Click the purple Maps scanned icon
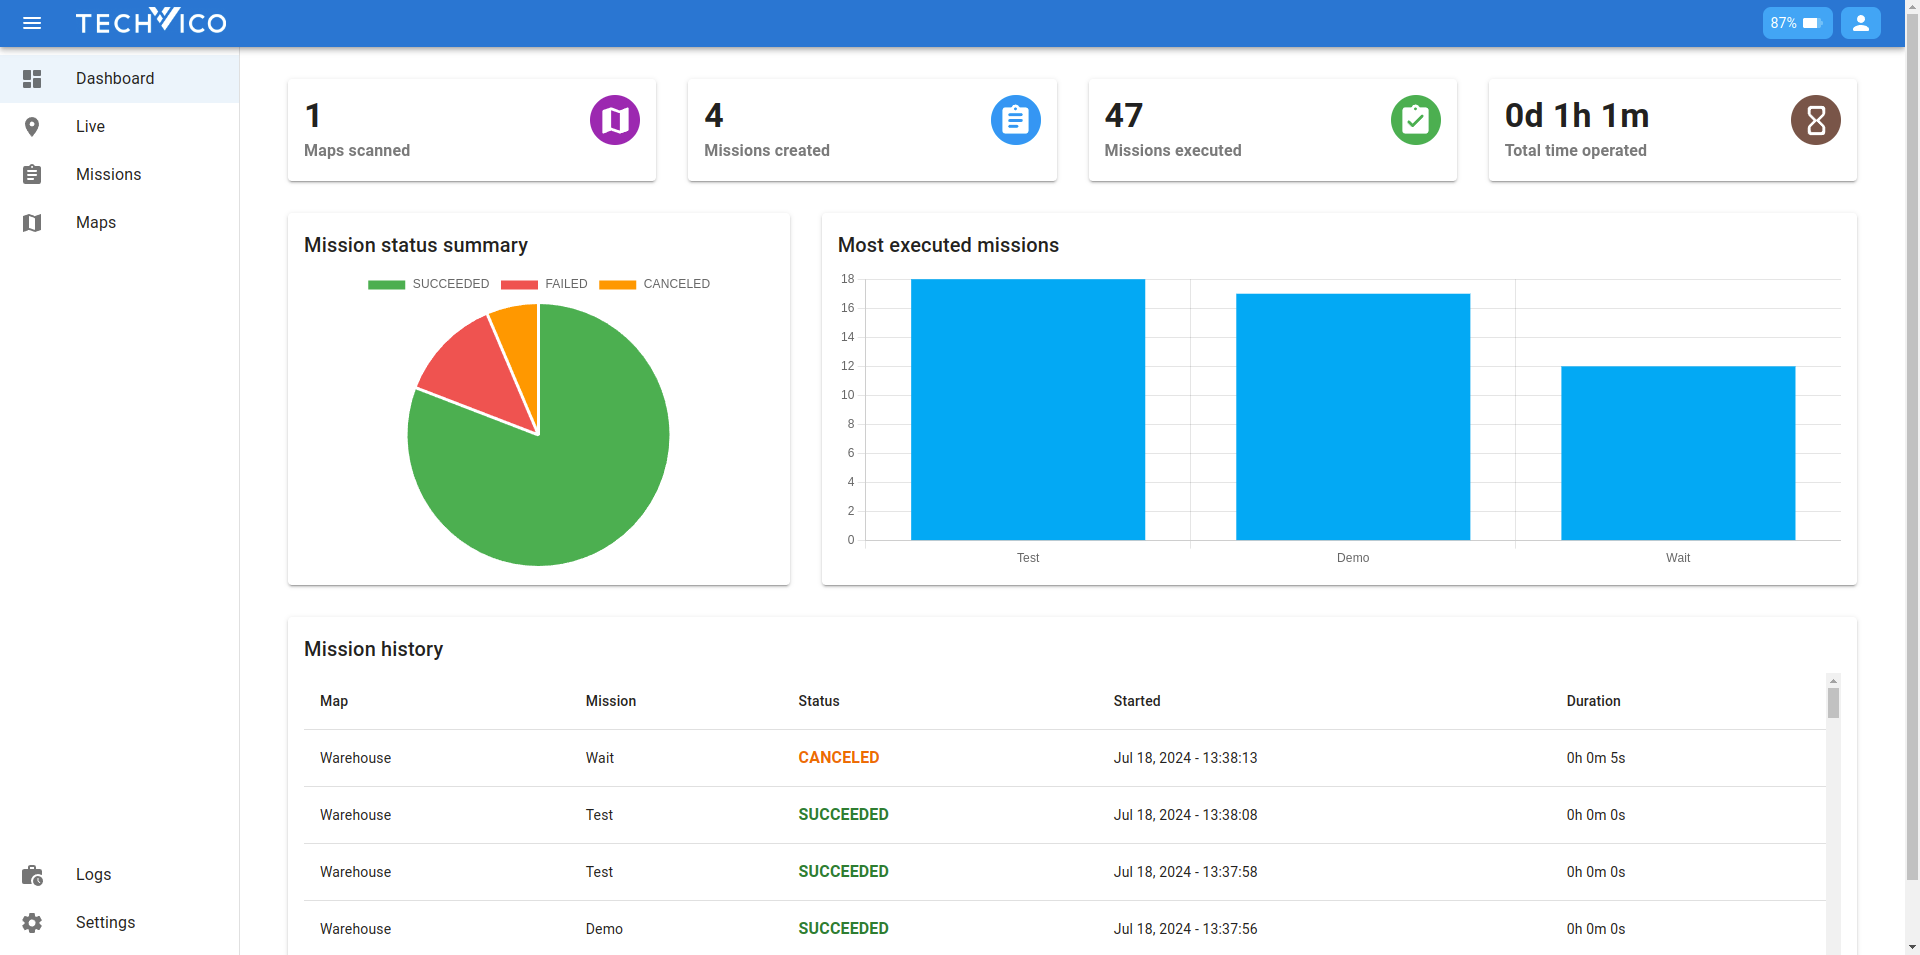1920x955 pixels. pyautogui.click(x=615, y=120)
